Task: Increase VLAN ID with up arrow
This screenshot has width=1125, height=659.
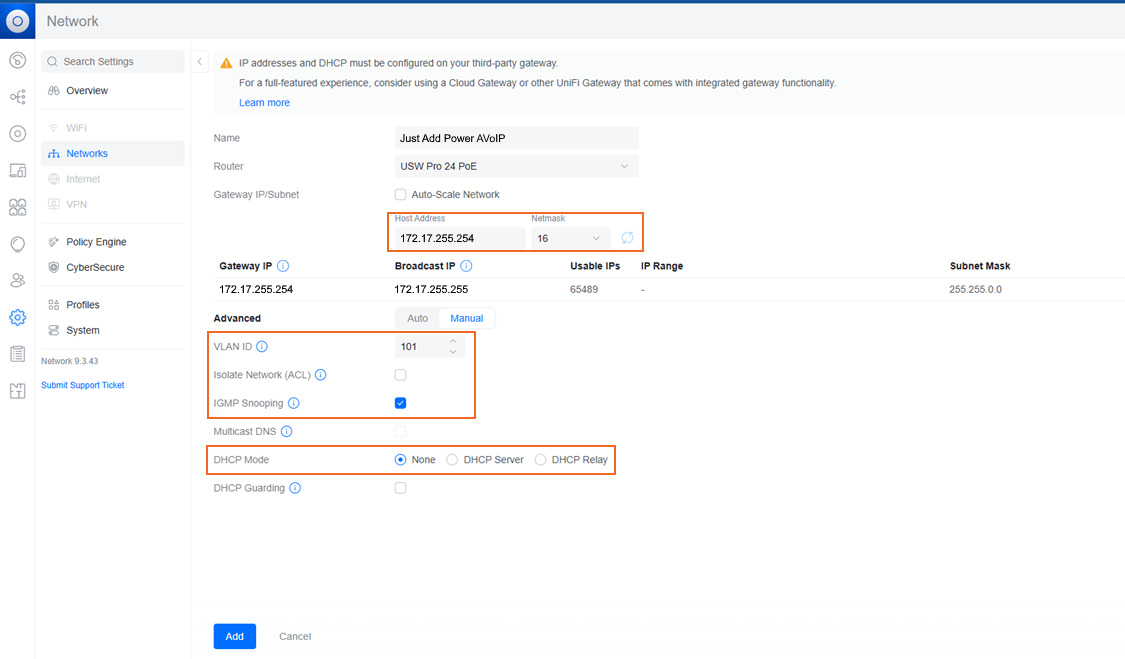Action: coord(453,342)
